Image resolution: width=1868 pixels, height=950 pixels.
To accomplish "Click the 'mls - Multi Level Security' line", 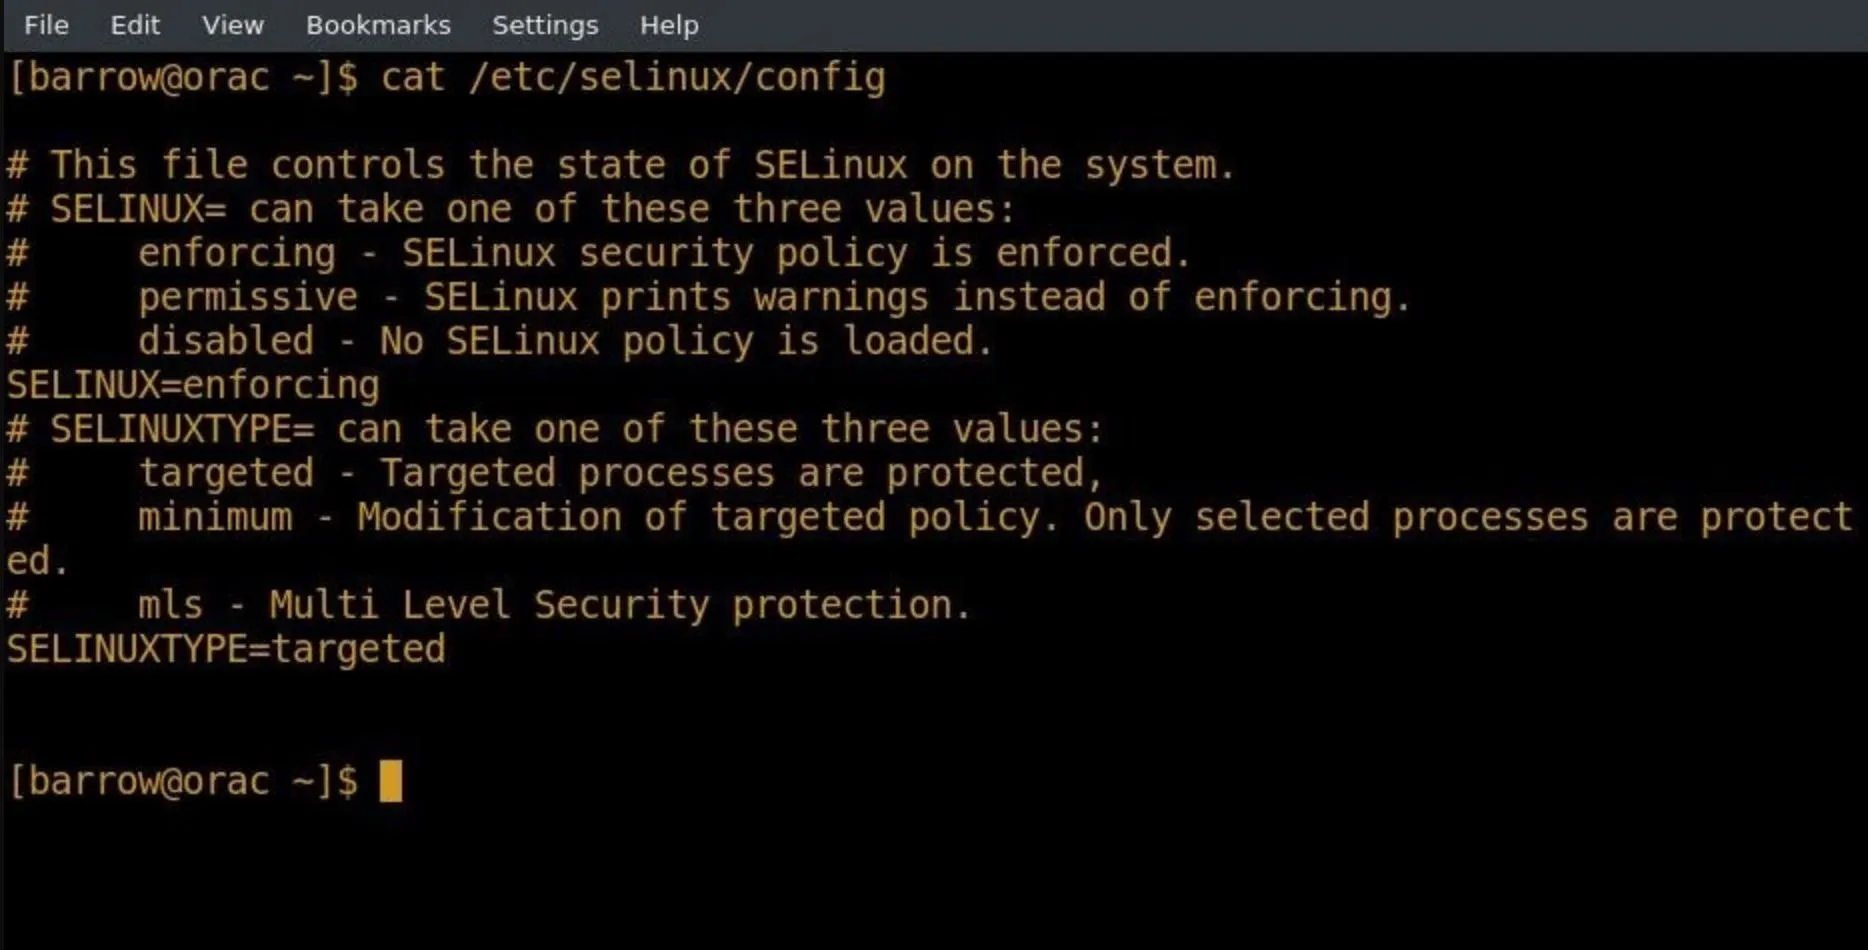I will click(554, 605).
